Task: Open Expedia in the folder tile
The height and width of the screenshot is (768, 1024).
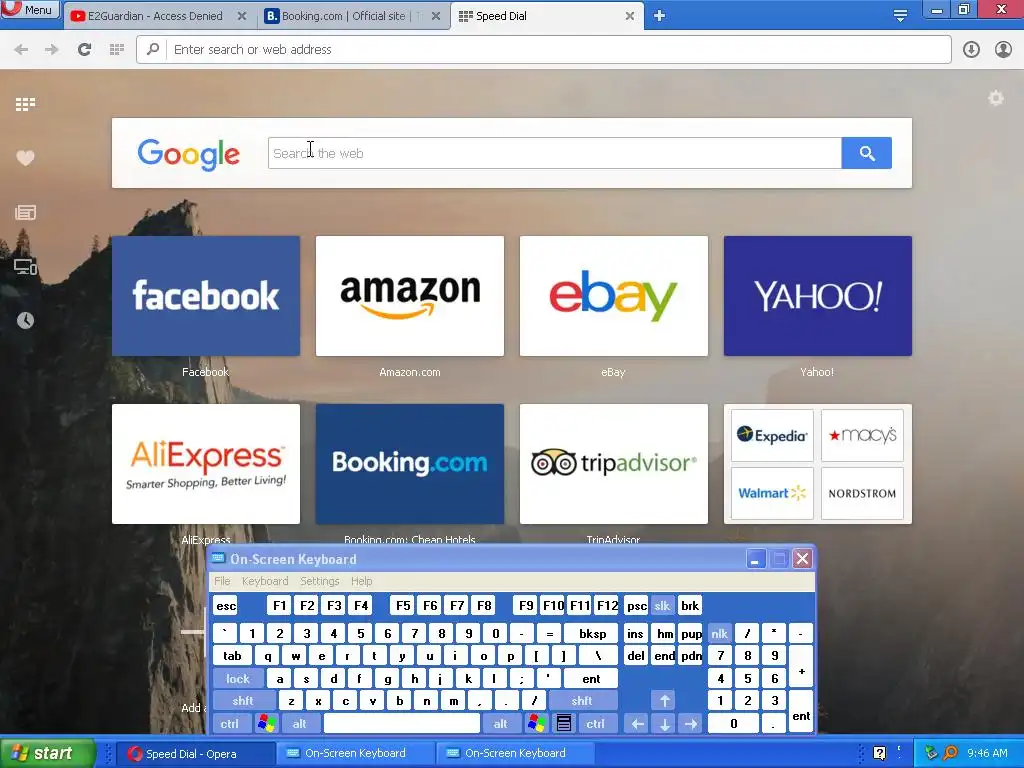Action: coord(772,436)
